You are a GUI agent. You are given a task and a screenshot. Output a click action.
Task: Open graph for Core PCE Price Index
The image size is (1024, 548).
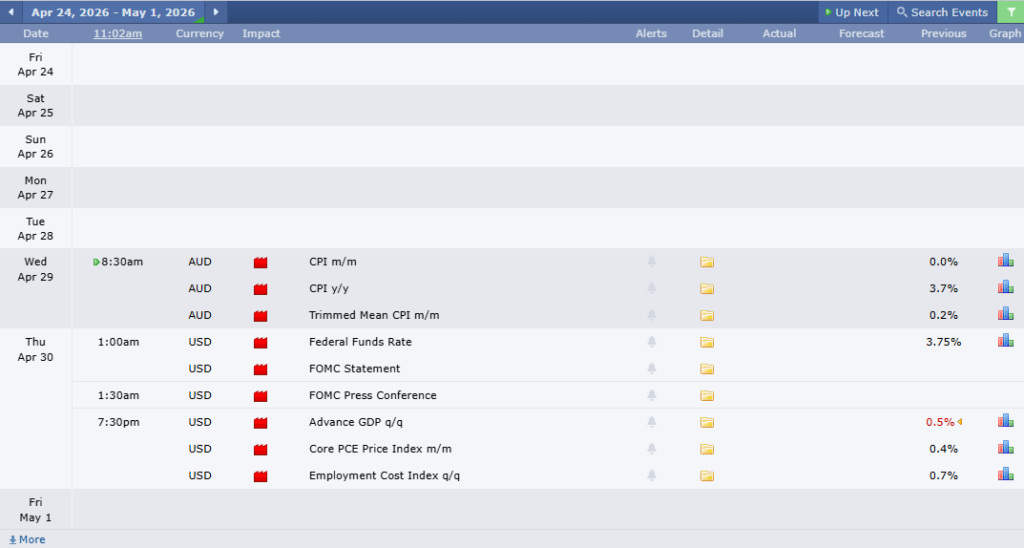coord(1005,448)
